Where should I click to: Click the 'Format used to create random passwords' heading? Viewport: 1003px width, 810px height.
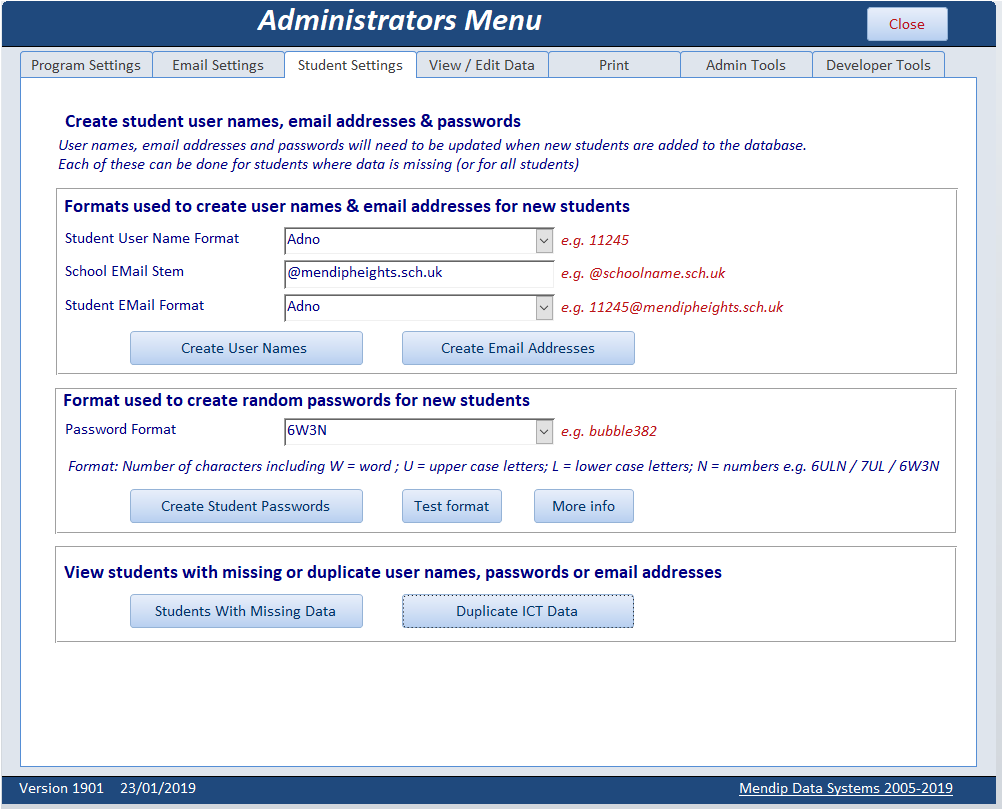296,401
